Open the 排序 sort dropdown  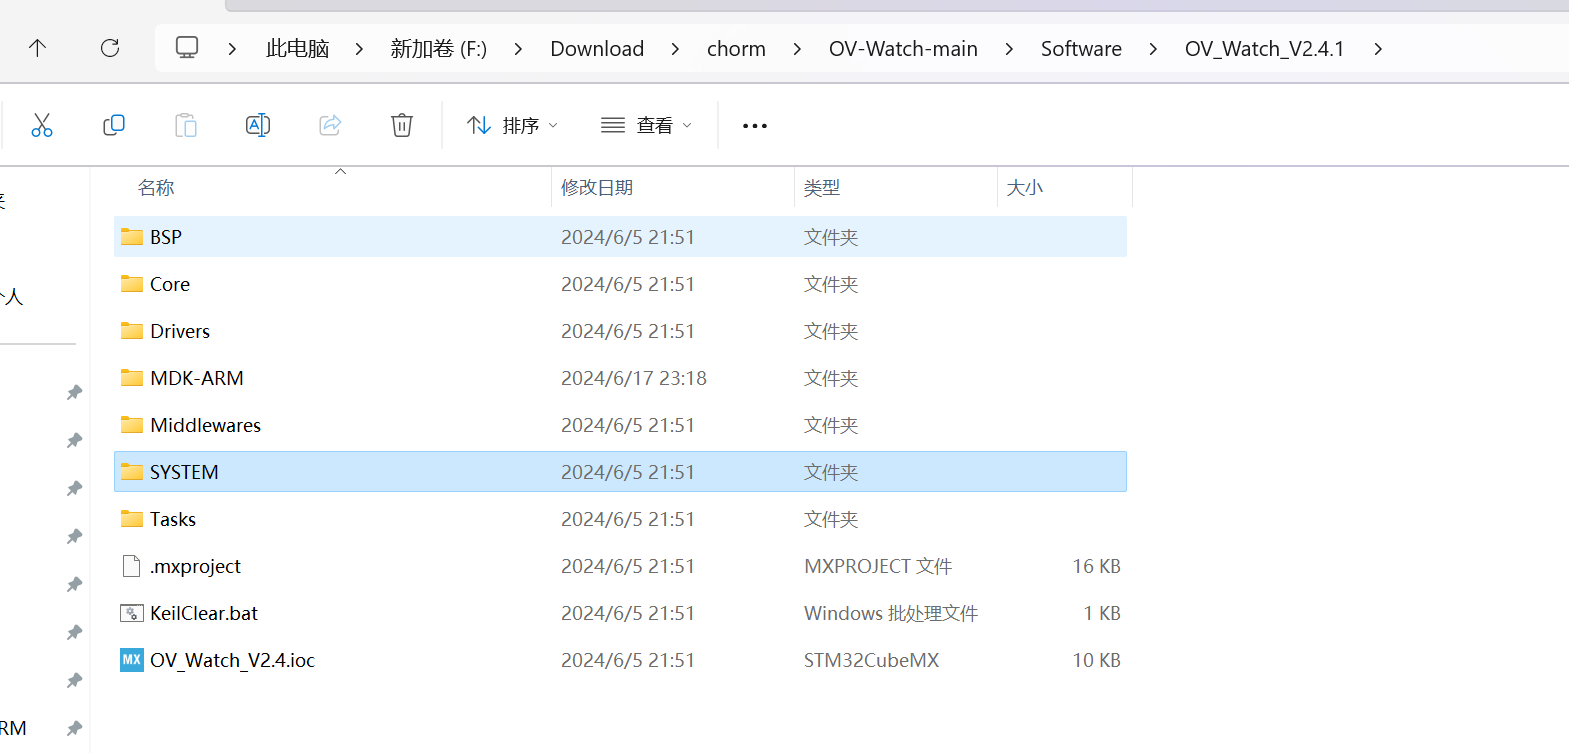click(512, 125)
